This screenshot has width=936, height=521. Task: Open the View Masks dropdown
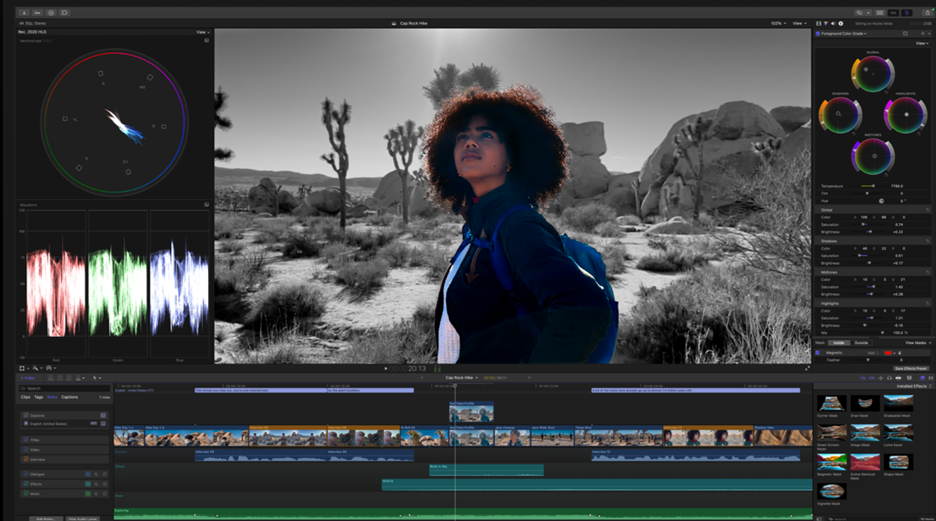point(918,343)
